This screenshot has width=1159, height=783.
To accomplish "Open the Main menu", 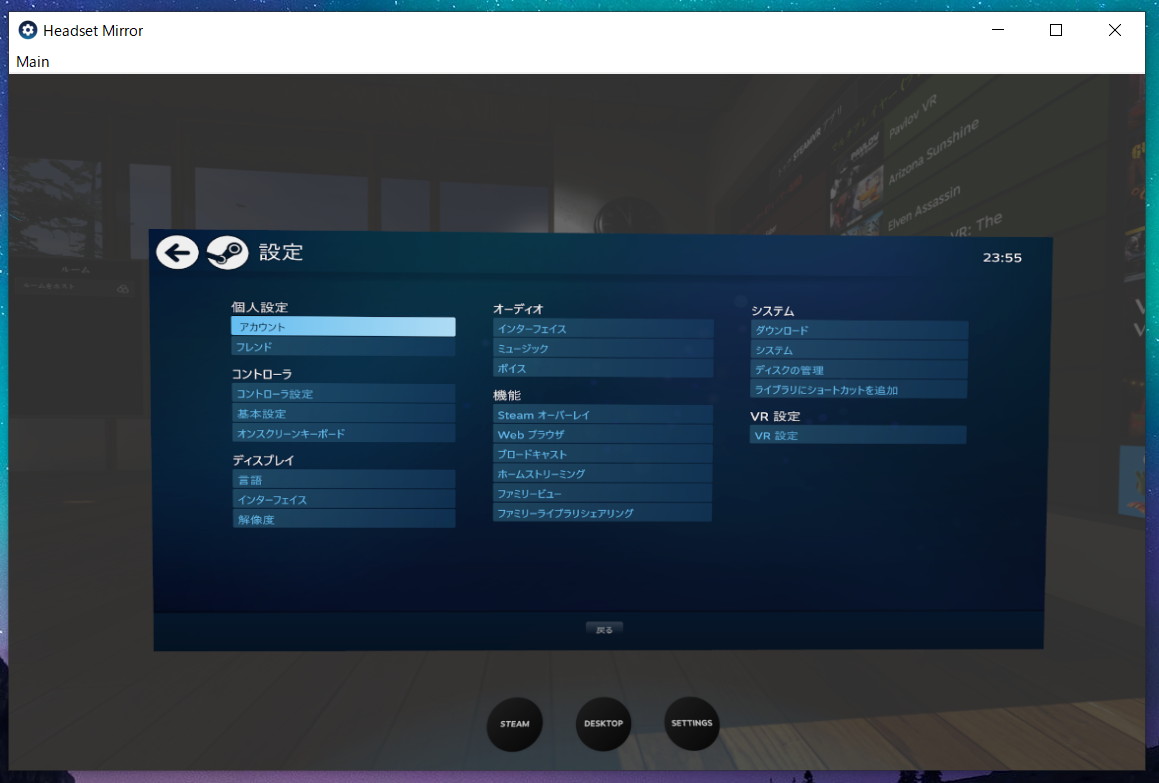I will pyautogui.click(x=33, y=62).
